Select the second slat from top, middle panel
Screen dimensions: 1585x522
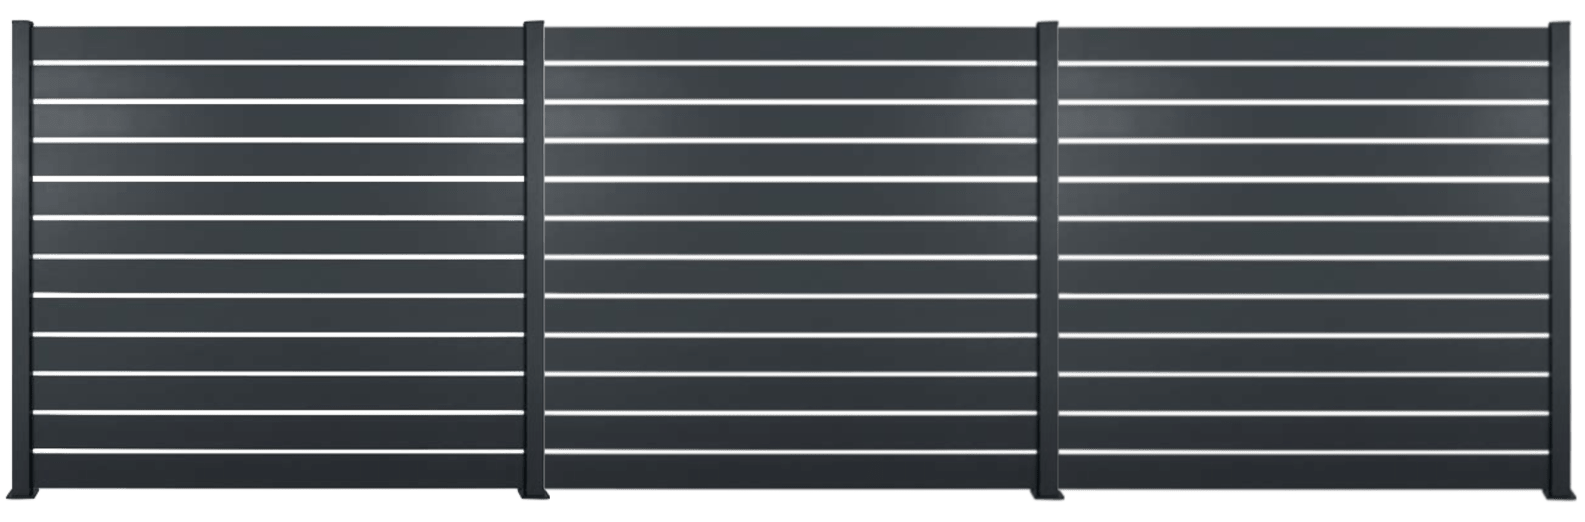click(790, 83)
